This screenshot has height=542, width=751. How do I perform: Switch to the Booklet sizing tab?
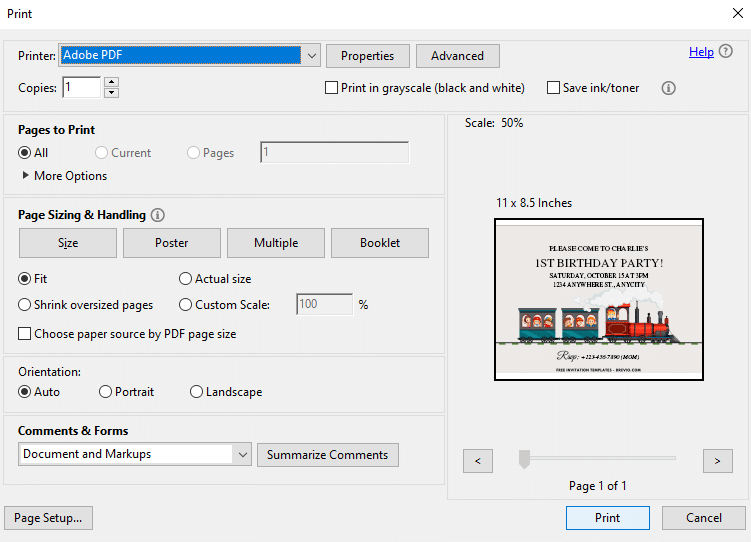click(x=380, y=243)
